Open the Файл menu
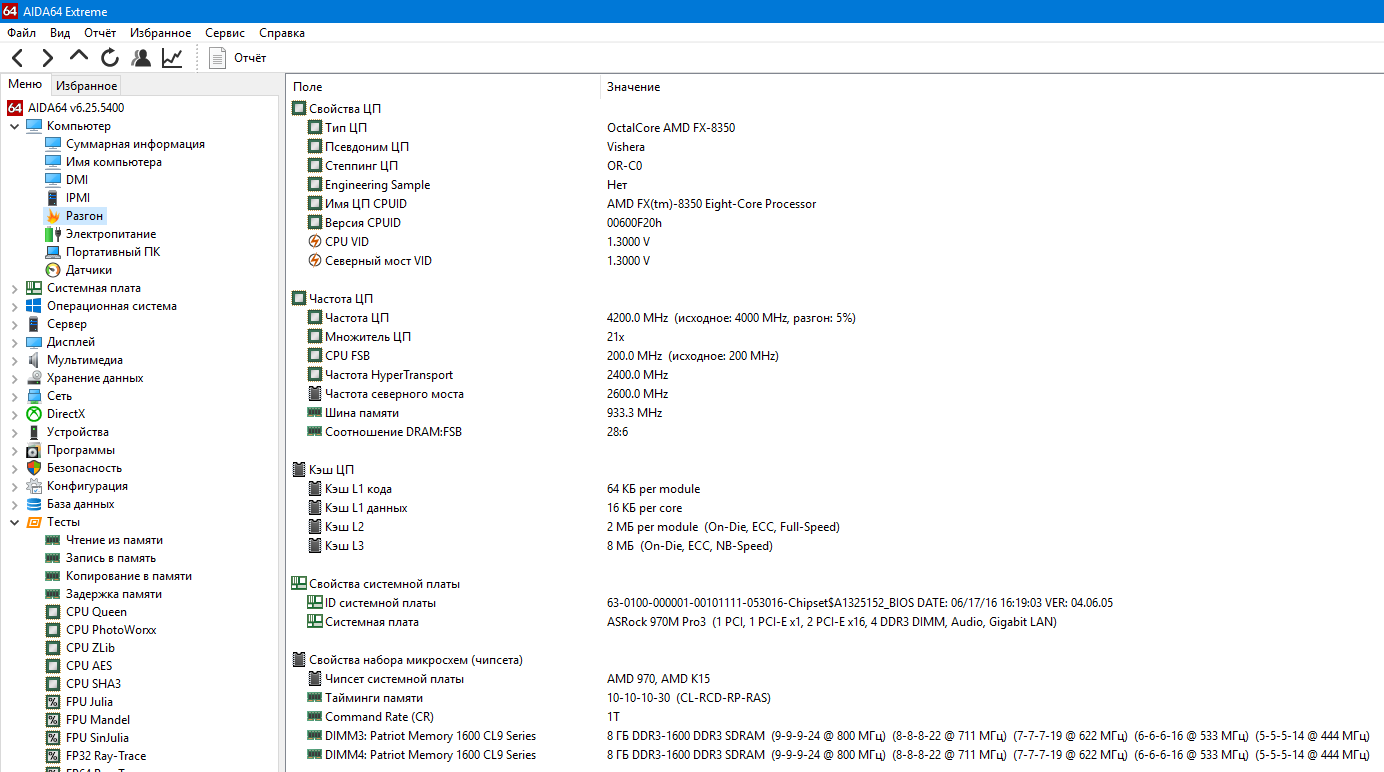This screenshot has width=1384, height=772. click(x=21, y=33)
